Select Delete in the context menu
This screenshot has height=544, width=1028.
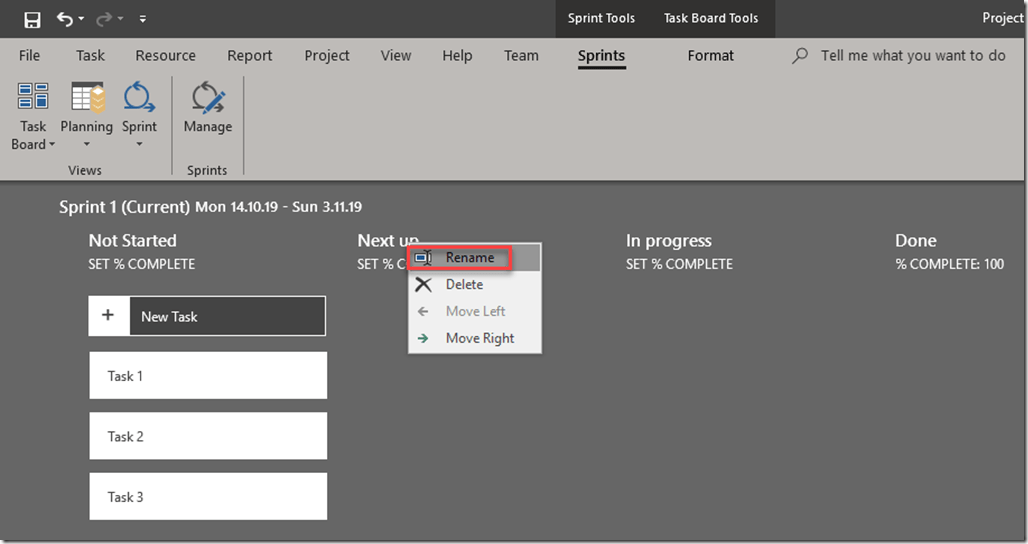coord(464,284)
